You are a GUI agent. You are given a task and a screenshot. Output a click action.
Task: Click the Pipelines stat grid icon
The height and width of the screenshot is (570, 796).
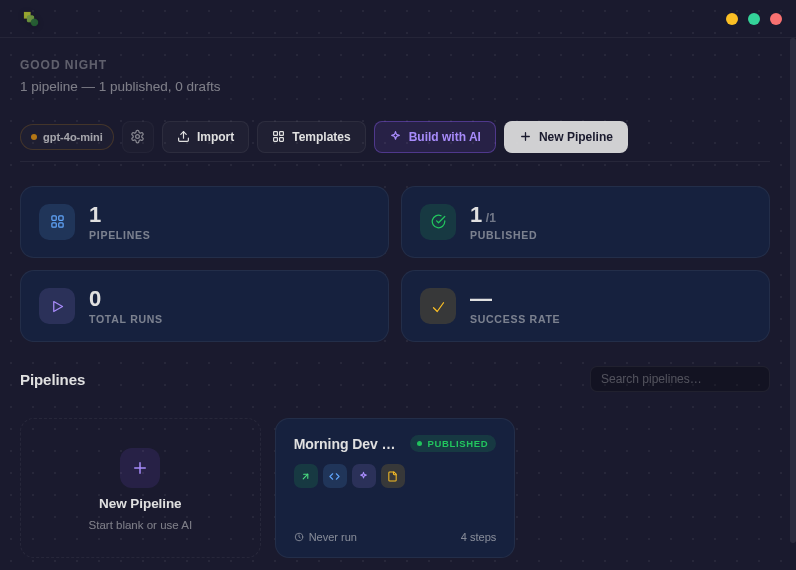point(57,222)
